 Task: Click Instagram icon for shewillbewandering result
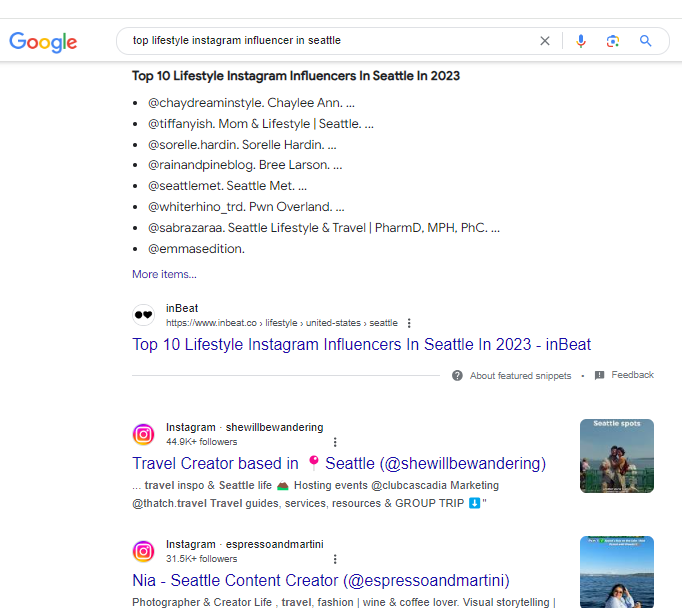pyautogui.click(x=144, y=434)
